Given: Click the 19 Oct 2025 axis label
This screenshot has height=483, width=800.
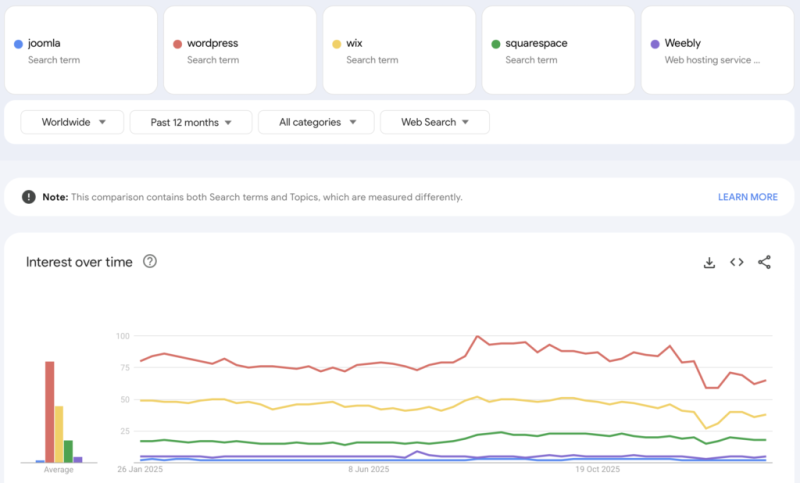Looking at the screenshot, I should [x=597, y=469].
